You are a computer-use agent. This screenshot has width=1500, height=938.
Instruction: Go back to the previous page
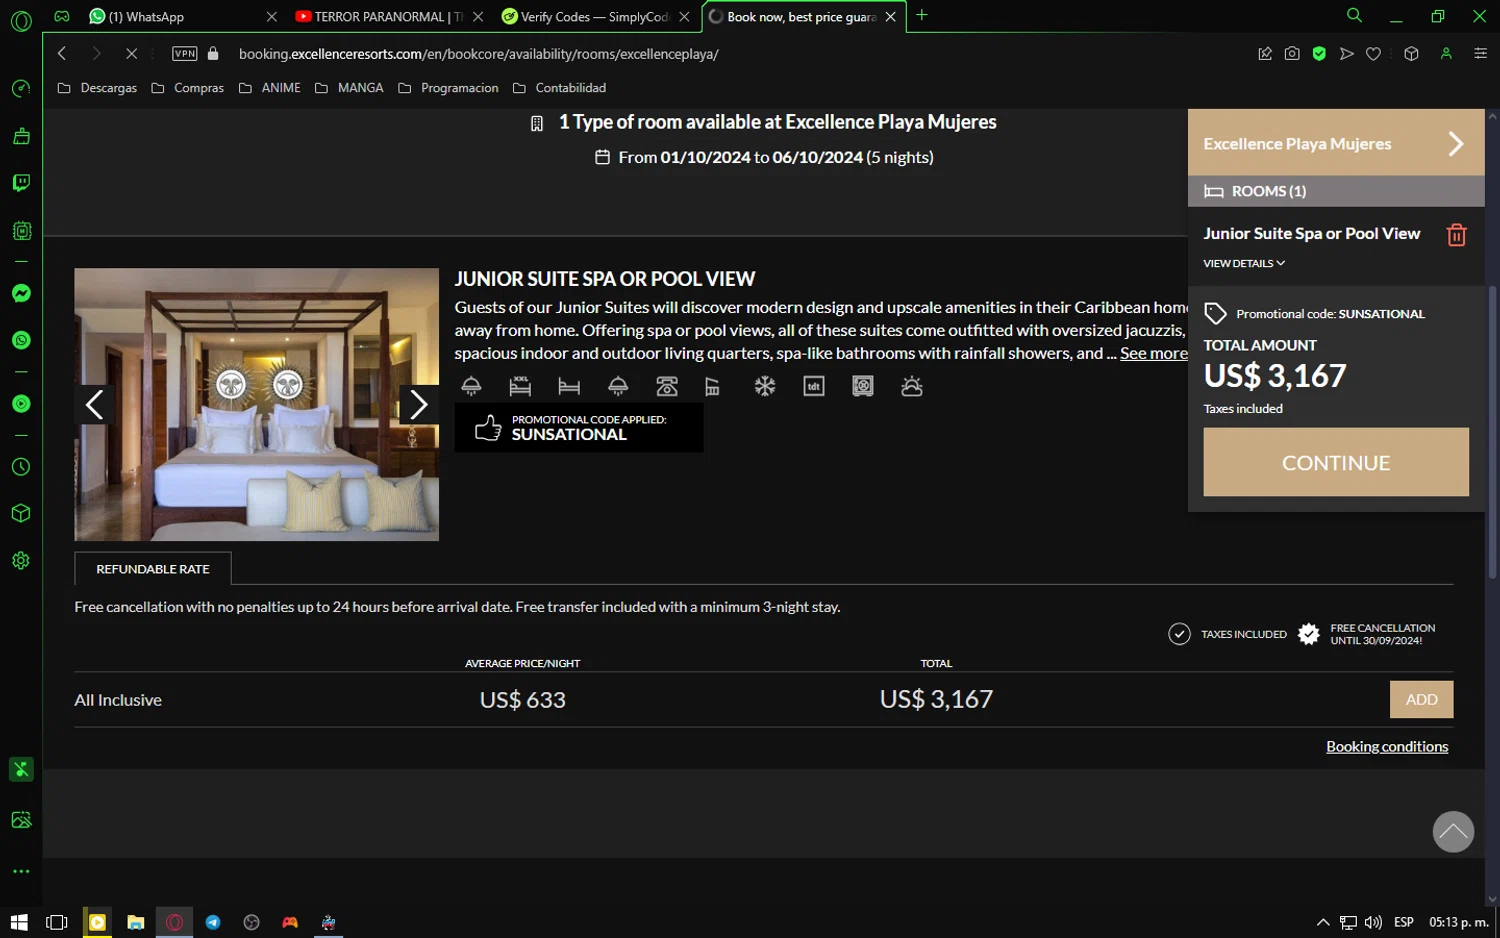62,54
